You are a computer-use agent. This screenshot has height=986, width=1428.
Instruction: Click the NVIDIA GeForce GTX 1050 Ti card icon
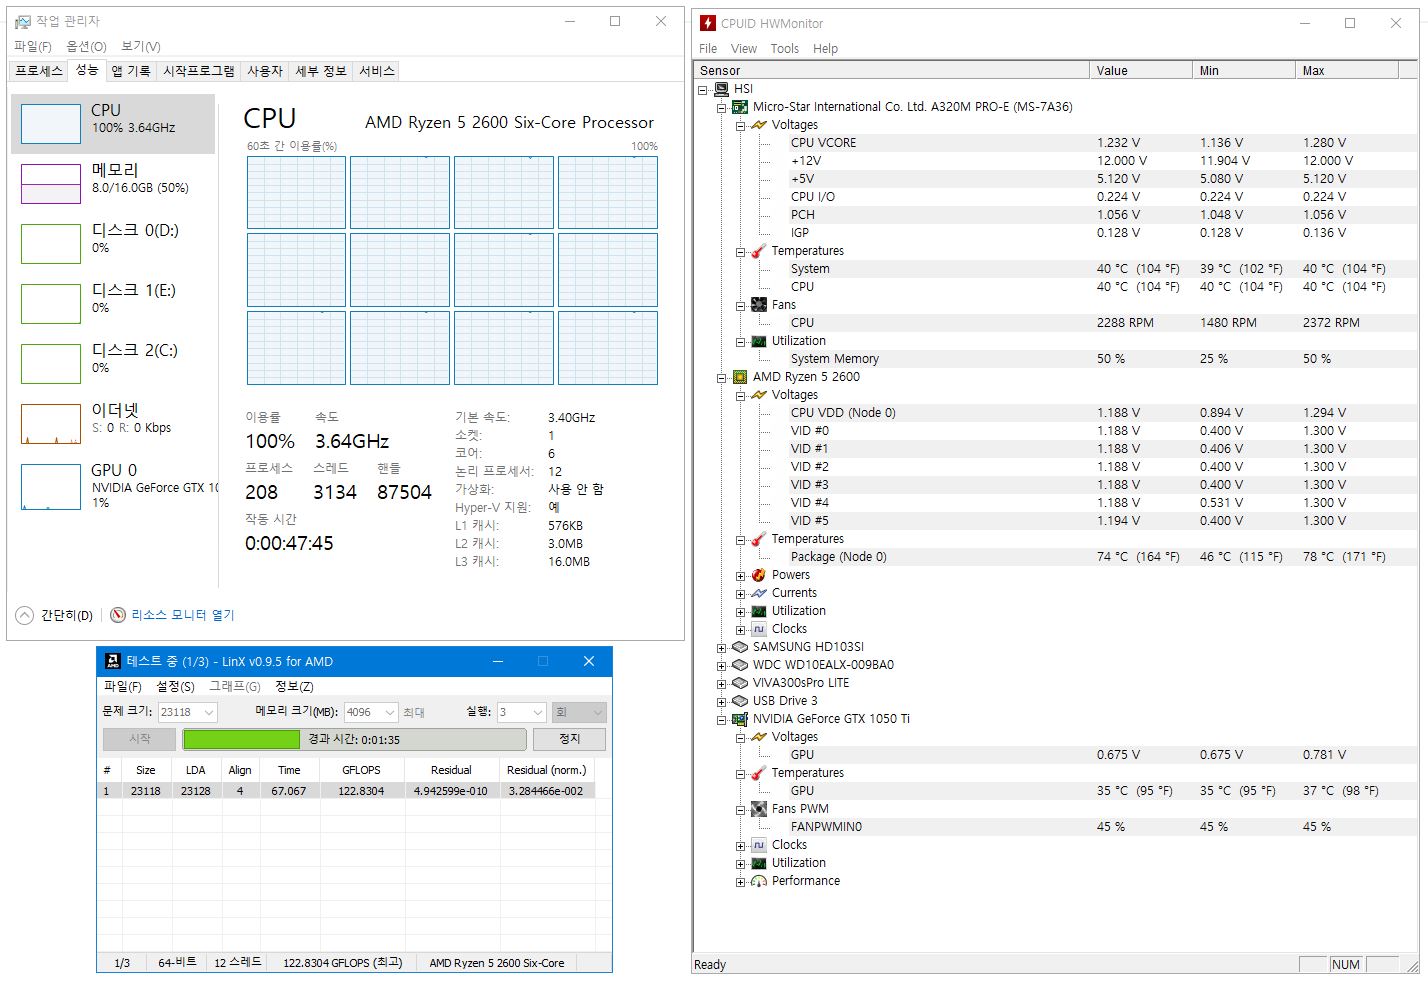[x=740, y=719]
